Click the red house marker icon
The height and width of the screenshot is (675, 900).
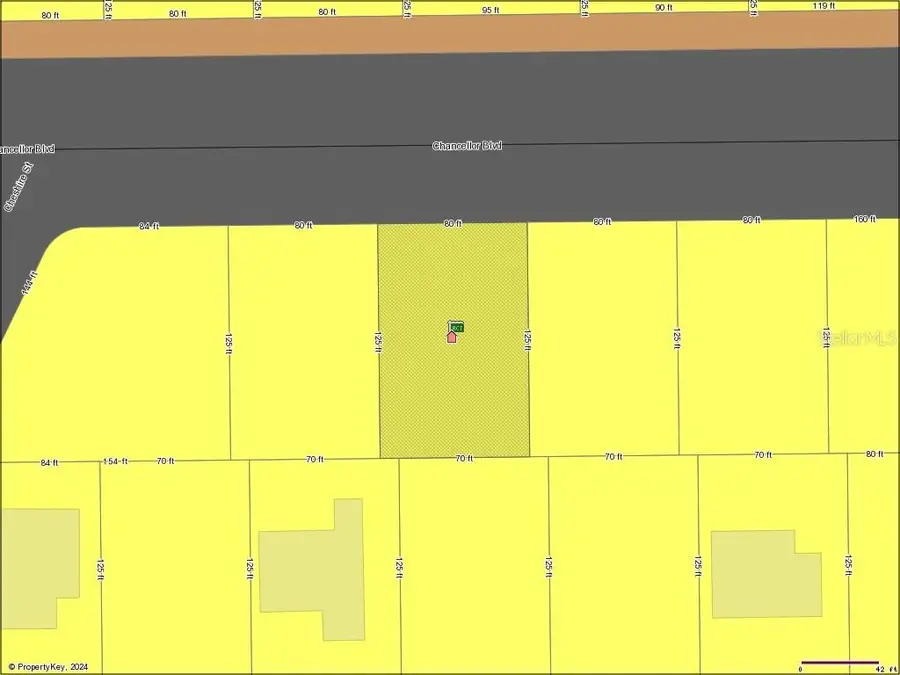pos(451,338)
